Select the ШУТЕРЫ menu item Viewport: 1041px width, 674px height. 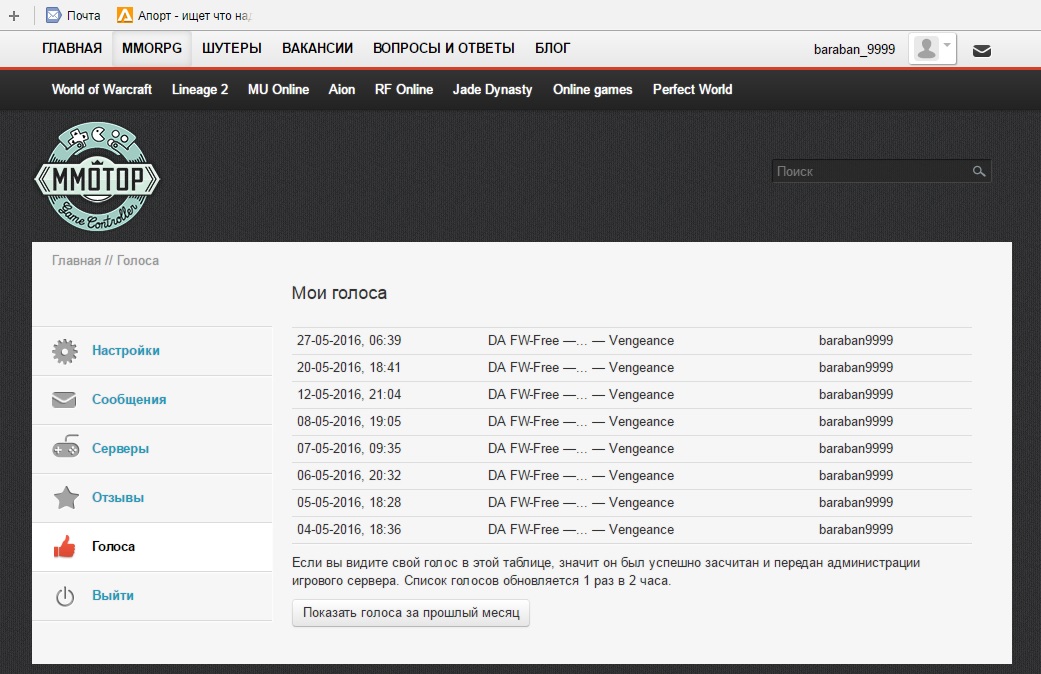[x=232, y=48]
